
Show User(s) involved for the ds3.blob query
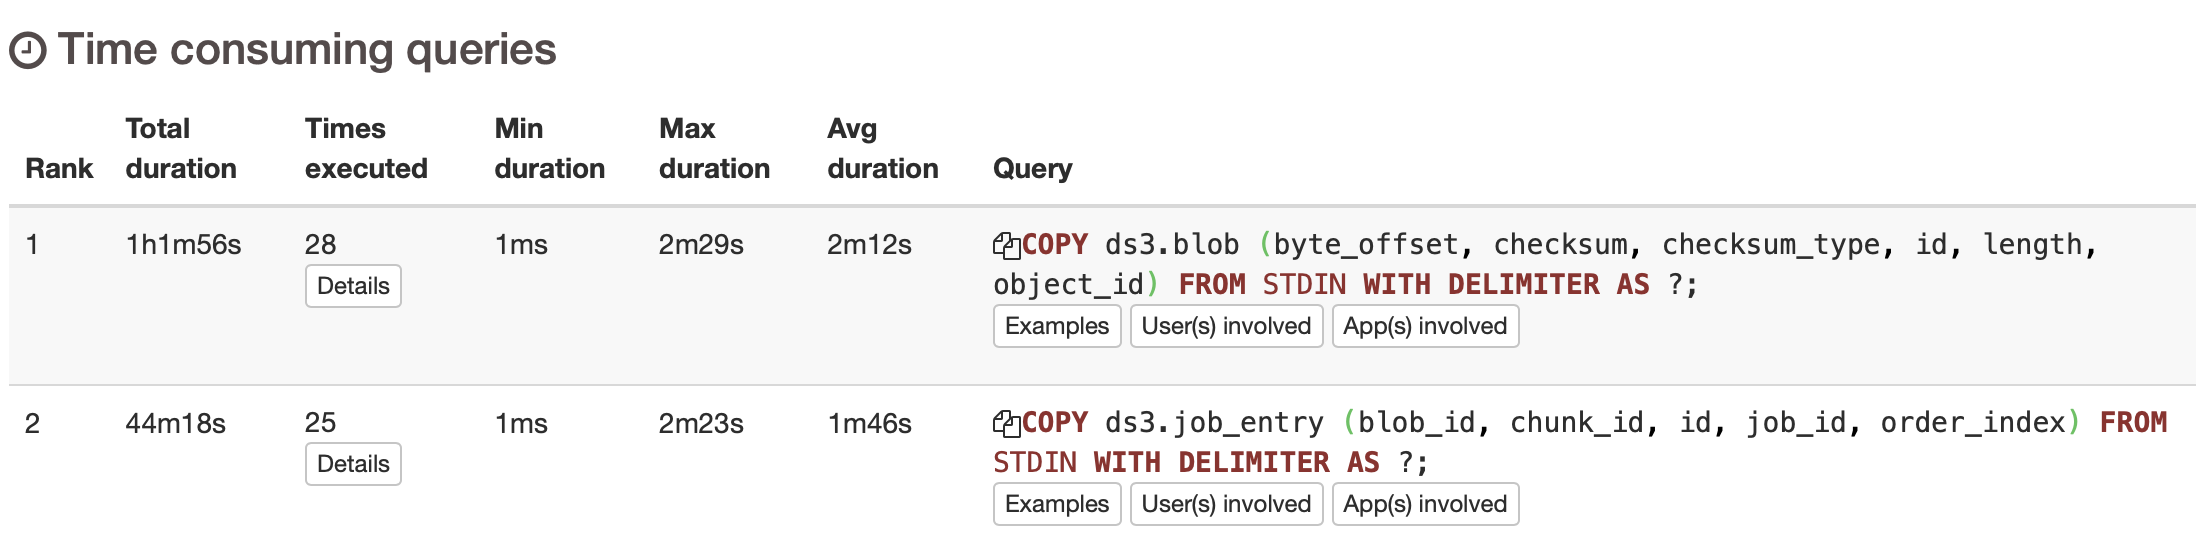1226,326
